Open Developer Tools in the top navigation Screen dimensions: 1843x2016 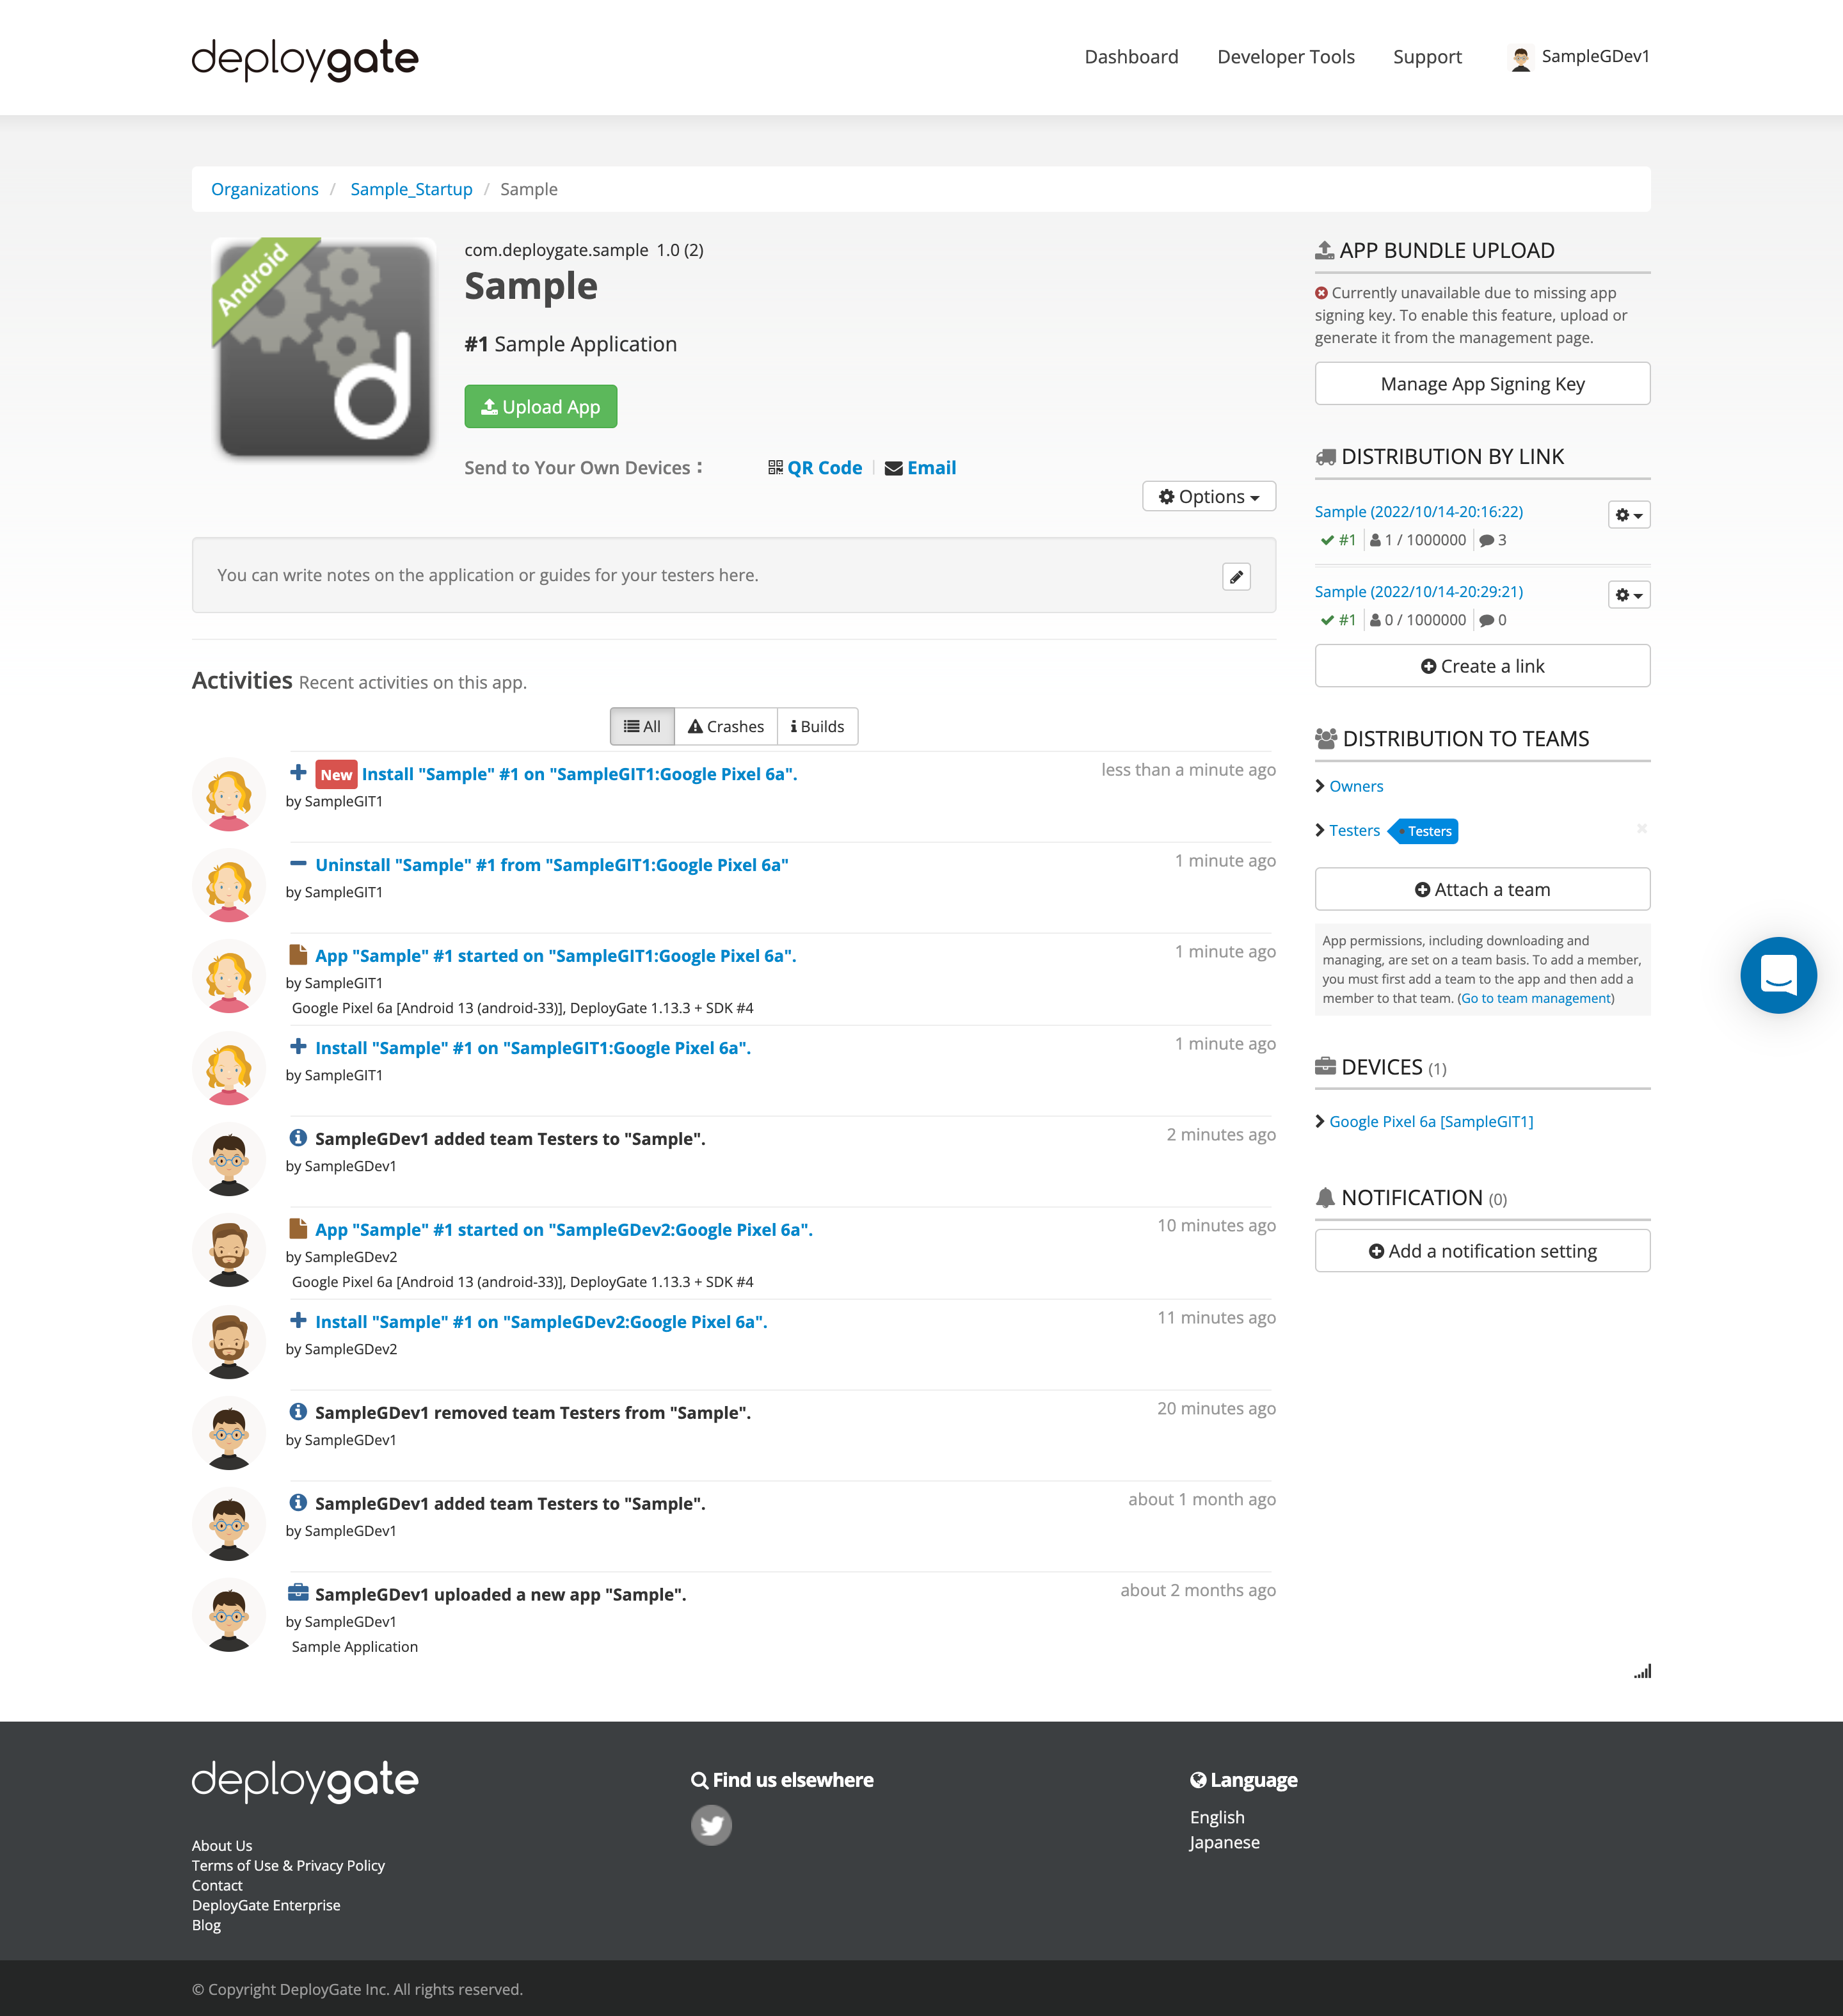(x=1285, y=57)
